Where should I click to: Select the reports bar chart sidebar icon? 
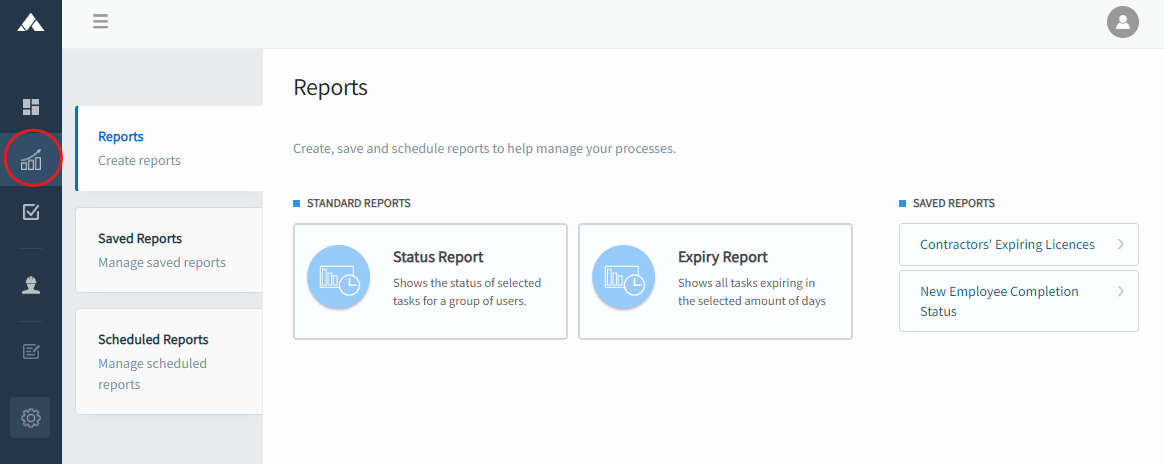[31, 159]
